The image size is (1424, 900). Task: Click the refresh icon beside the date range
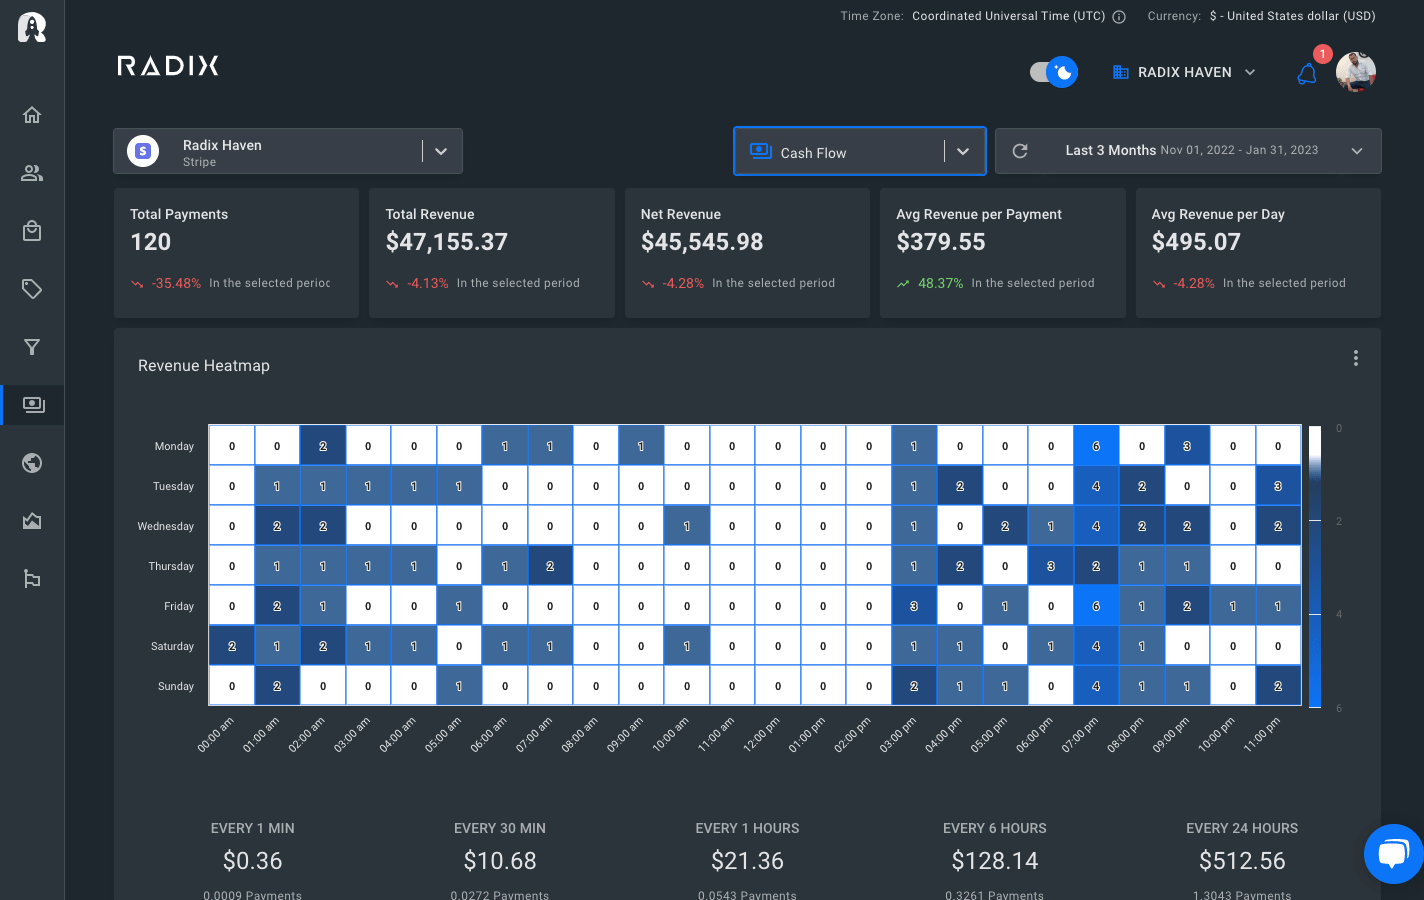(1019, 151)
